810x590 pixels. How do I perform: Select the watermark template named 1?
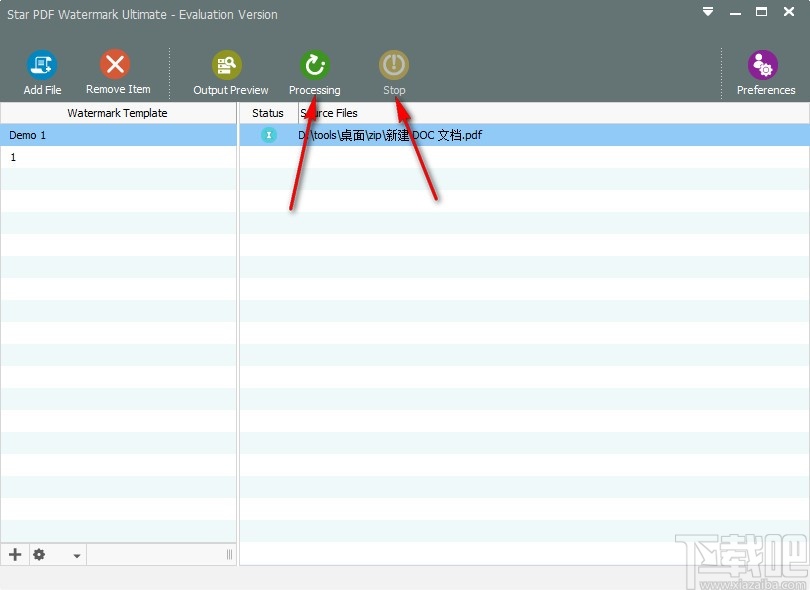coord(118,157)
